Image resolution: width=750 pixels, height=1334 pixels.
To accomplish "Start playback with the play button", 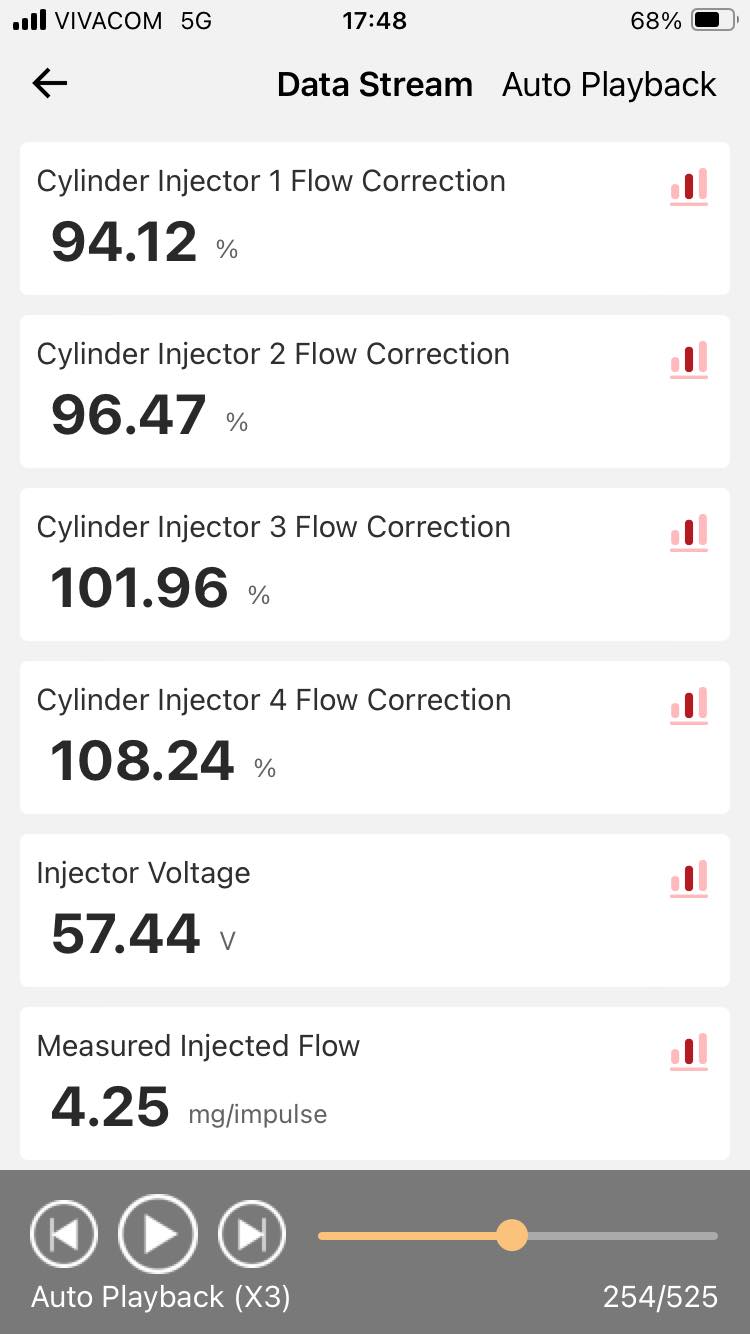I will (158, 1235).
